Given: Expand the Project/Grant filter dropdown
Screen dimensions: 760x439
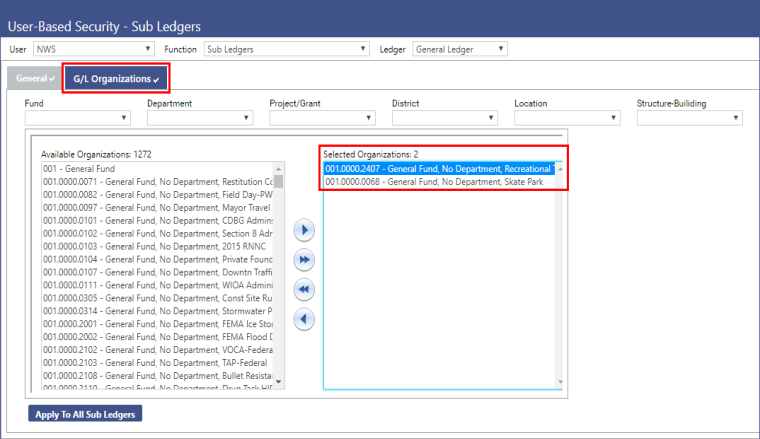Looking at the screenshot, I should (323, 118).
